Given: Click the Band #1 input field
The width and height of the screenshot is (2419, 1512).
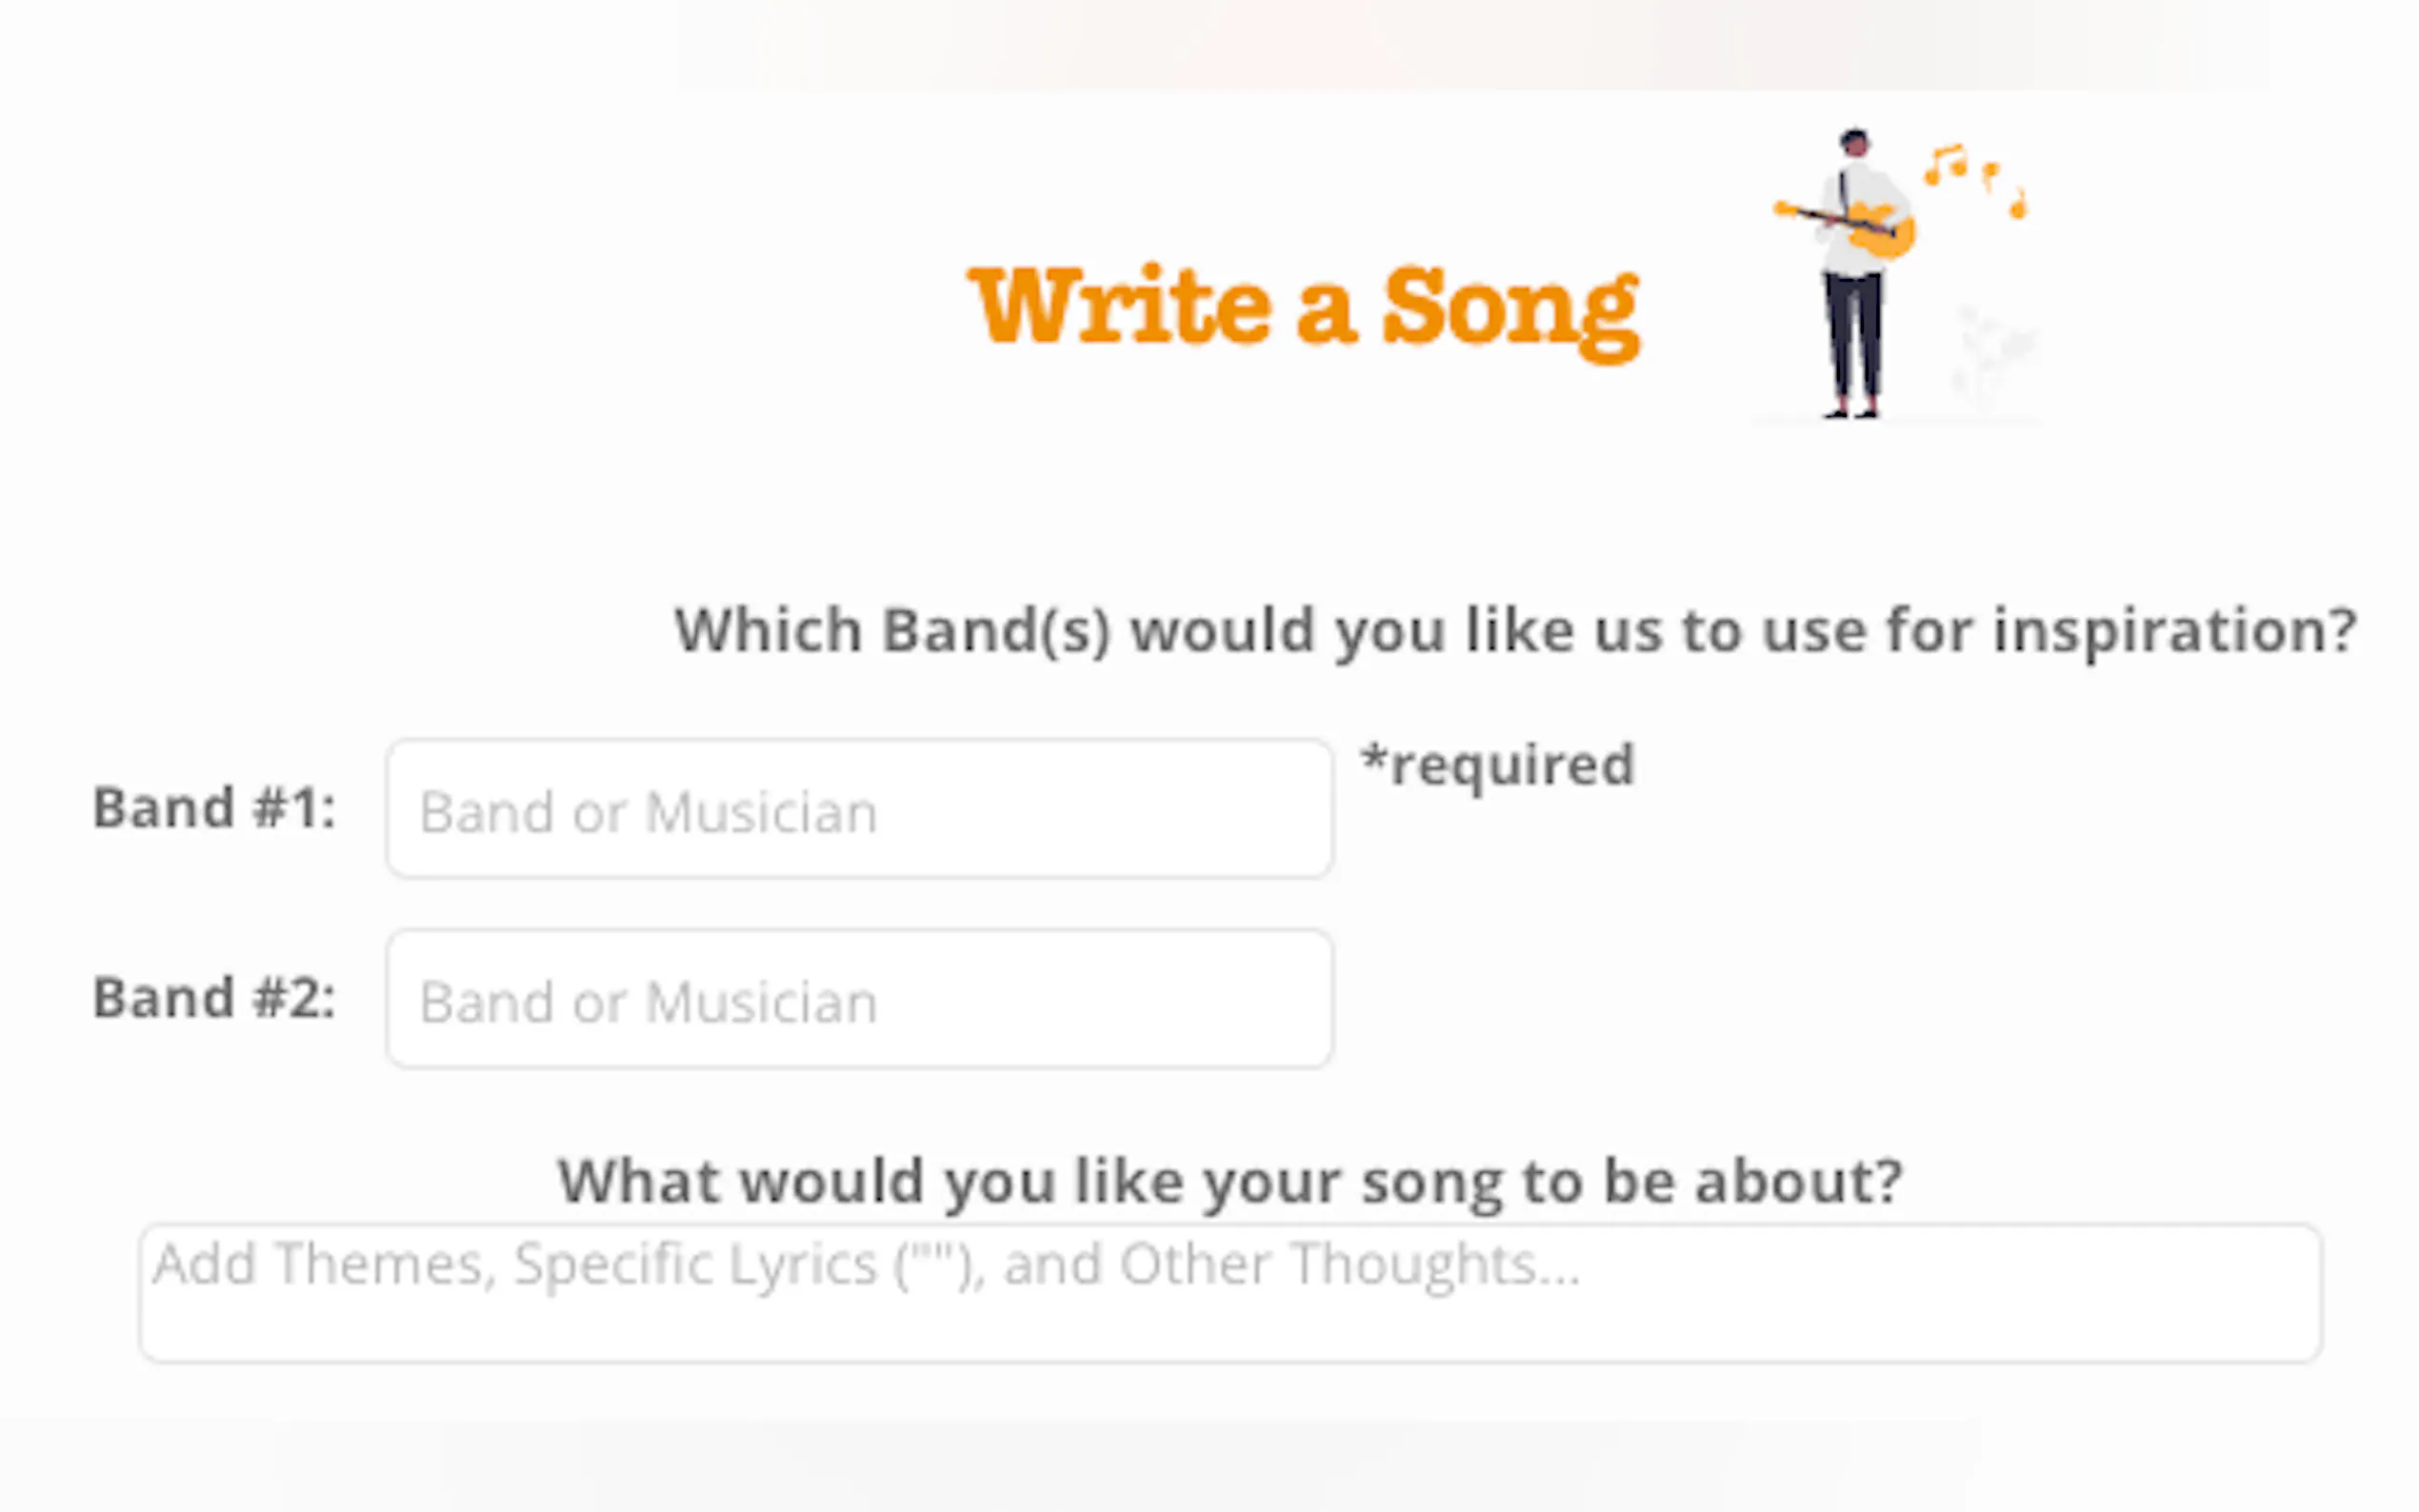Looking at the screenshot, I should click(x=859, y=808).
